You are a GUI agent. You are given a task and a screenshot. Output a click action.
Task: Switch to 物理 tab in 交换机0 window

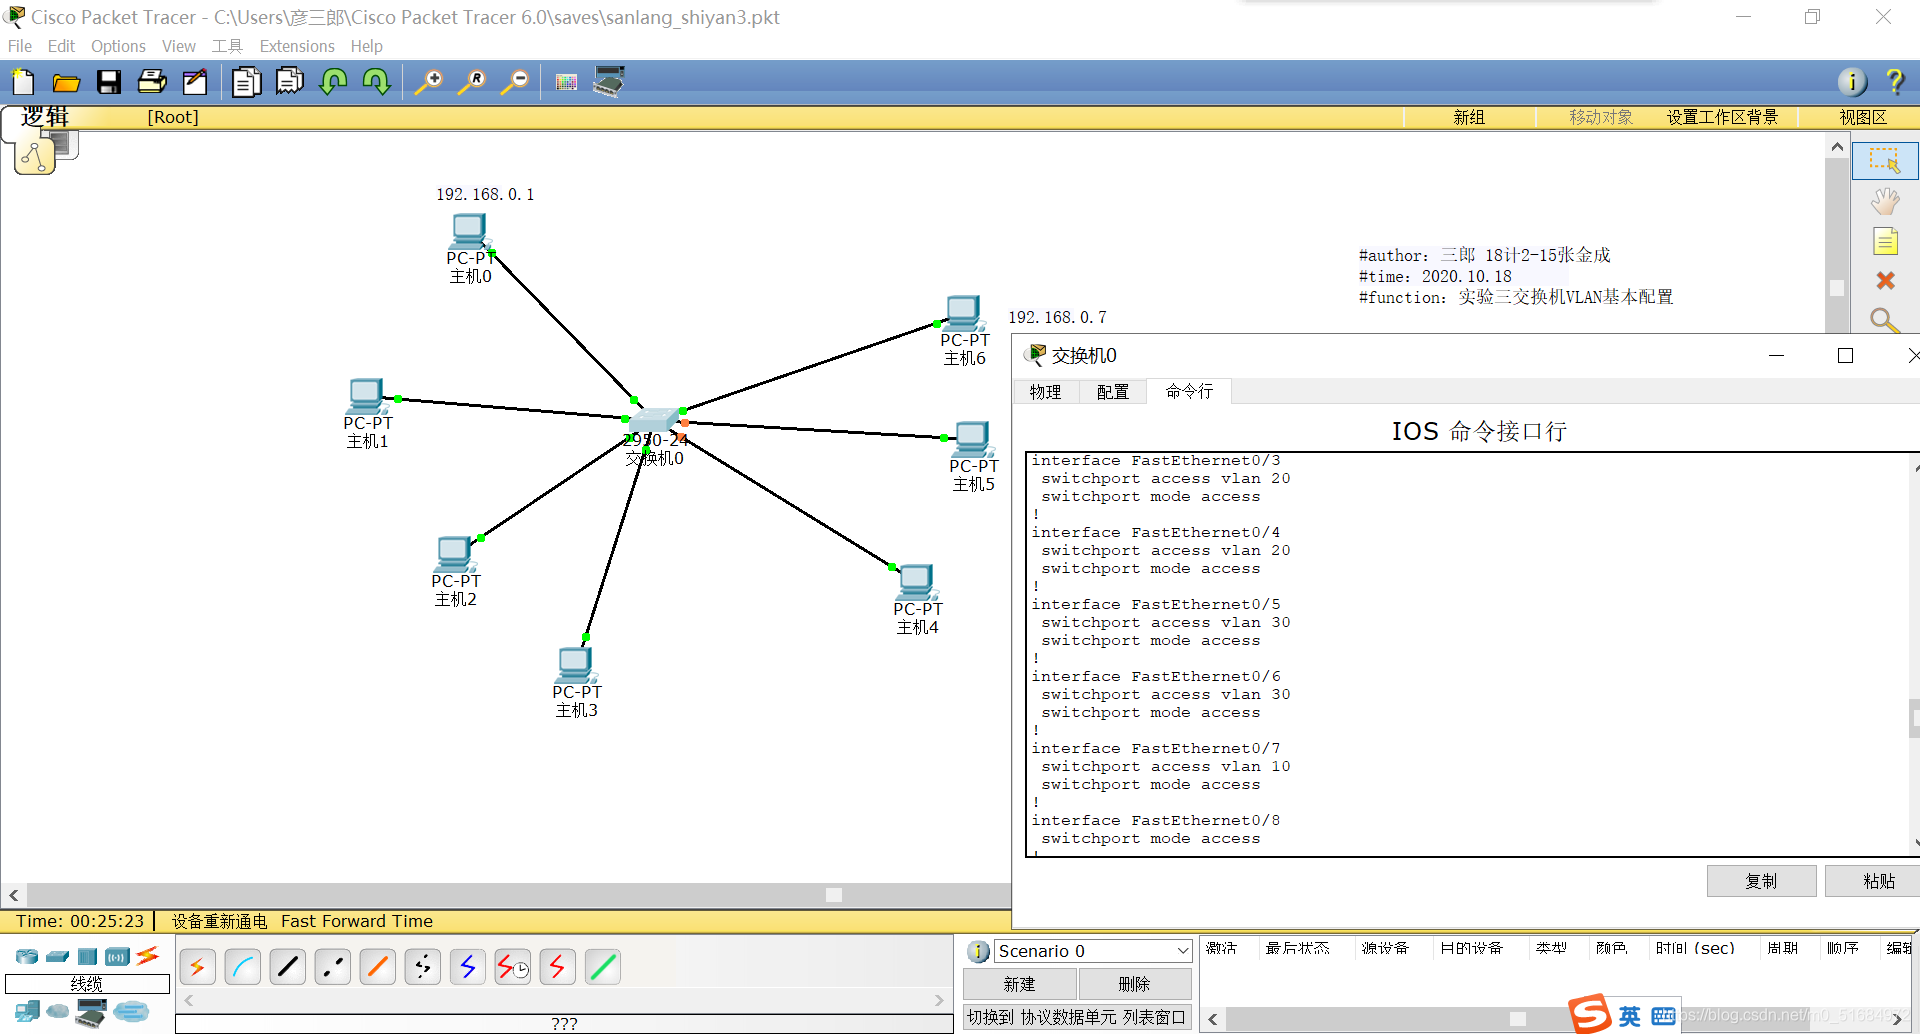1046,391
